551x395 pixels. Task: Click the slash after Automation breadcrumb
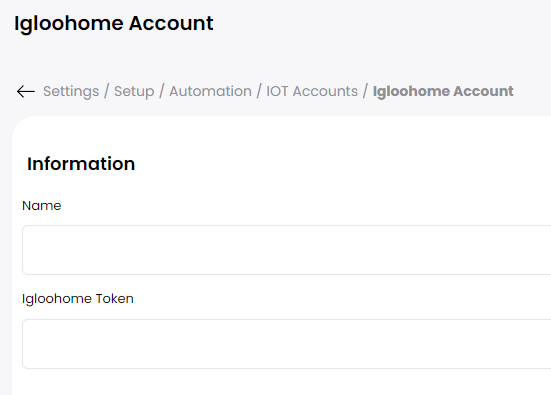coord(259,91)
